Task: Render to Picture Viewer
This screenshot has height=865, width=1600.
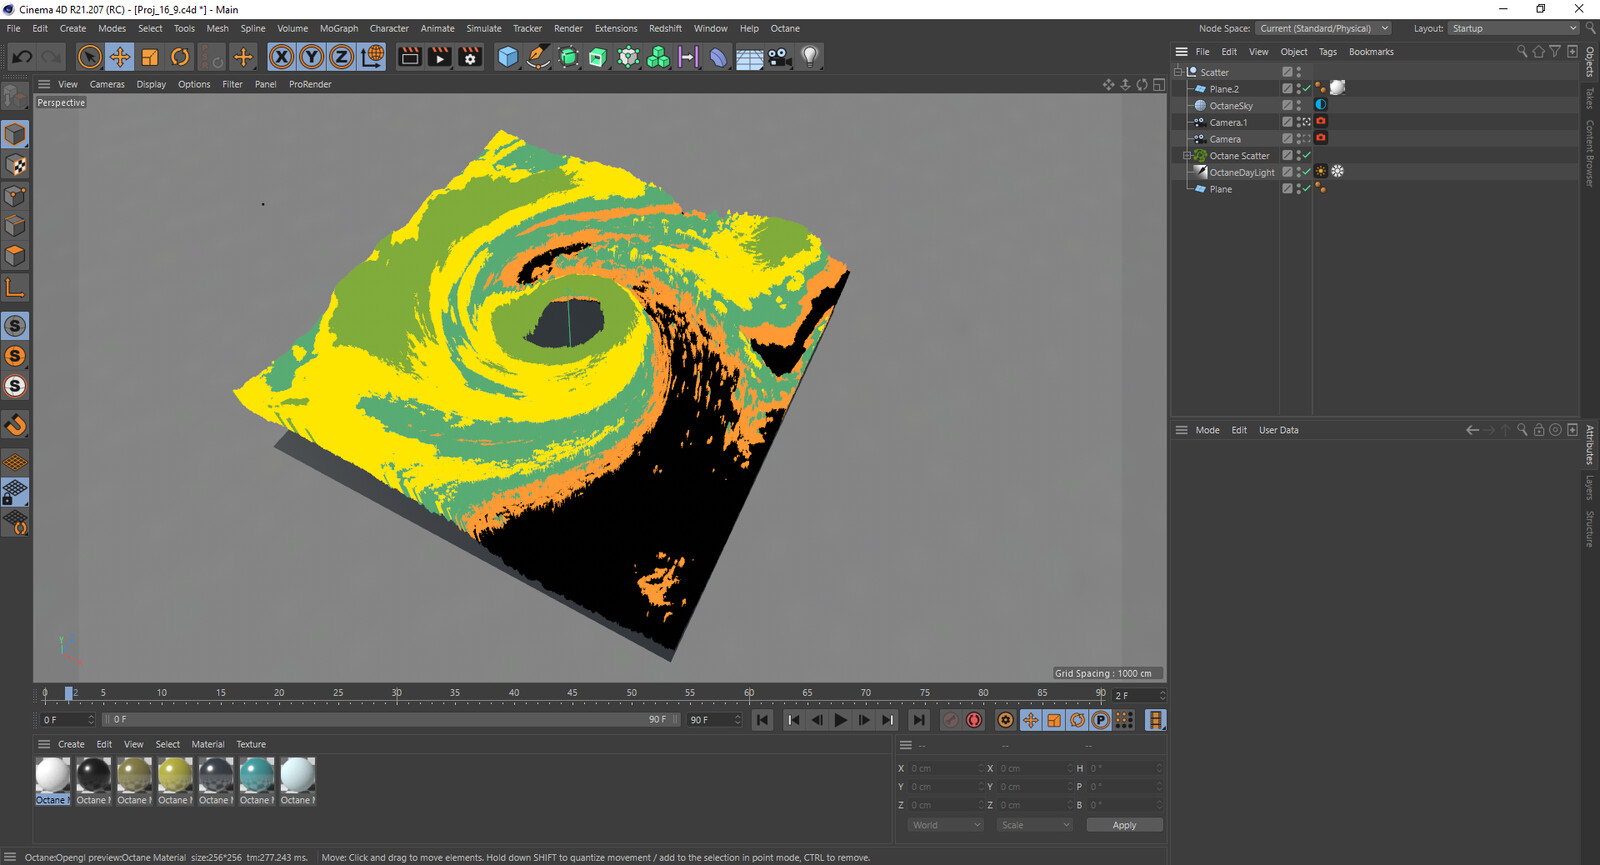Action: click(x=440, y=57)
